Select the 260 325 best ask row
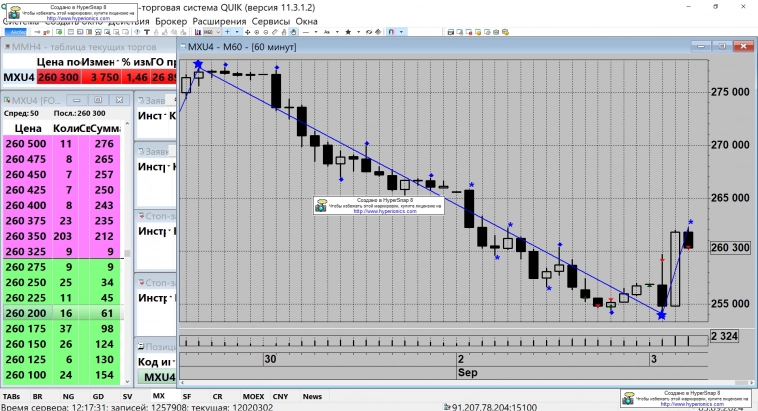758x411 pixels. (61, 251)
